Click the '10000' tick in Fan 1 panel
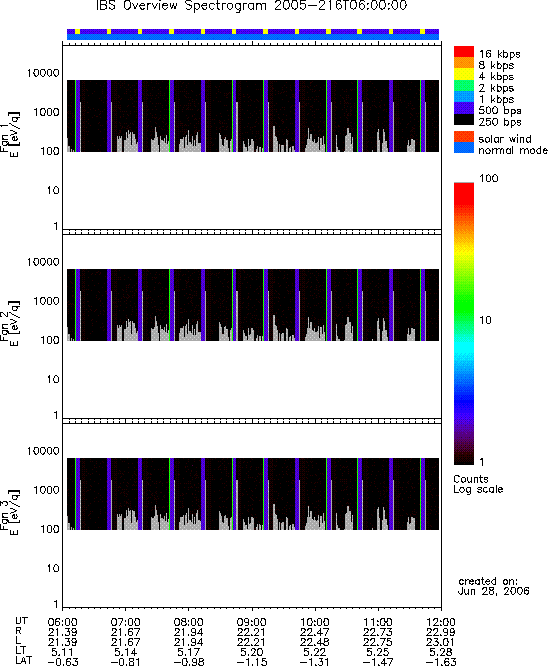 click(x=43, y=73)
